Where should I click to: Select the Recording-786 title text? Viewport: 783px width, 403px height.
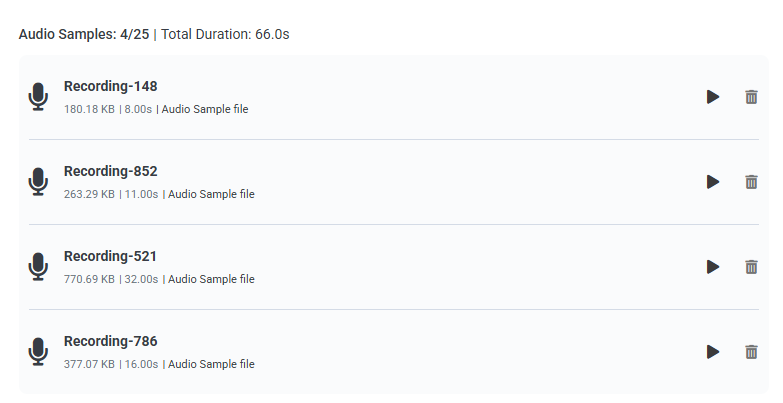(x=110, y=341)
